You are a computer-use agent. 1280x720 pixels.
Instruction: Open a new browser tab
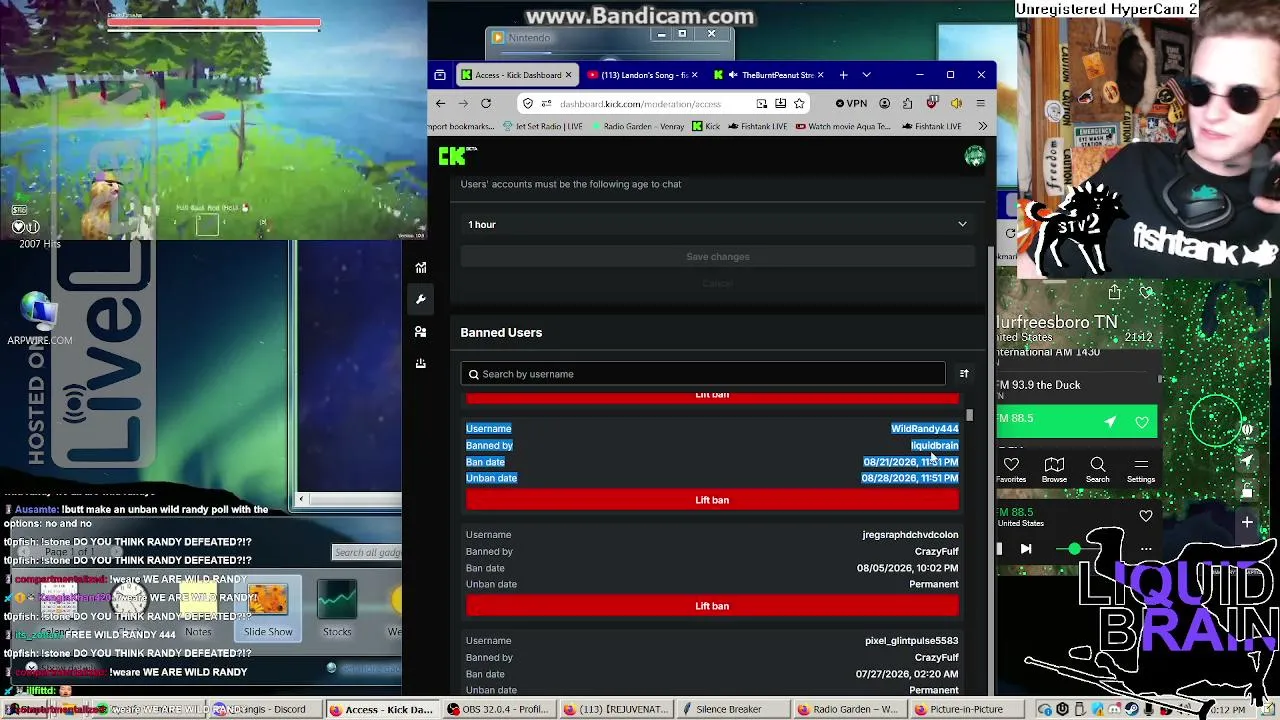[843, 75]
